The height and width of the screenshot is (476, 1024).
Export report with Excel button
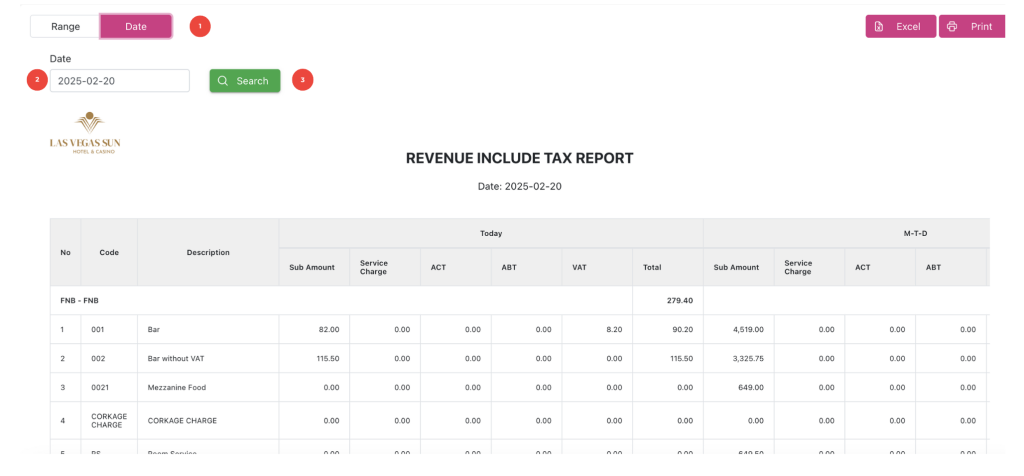pos(900,27)
